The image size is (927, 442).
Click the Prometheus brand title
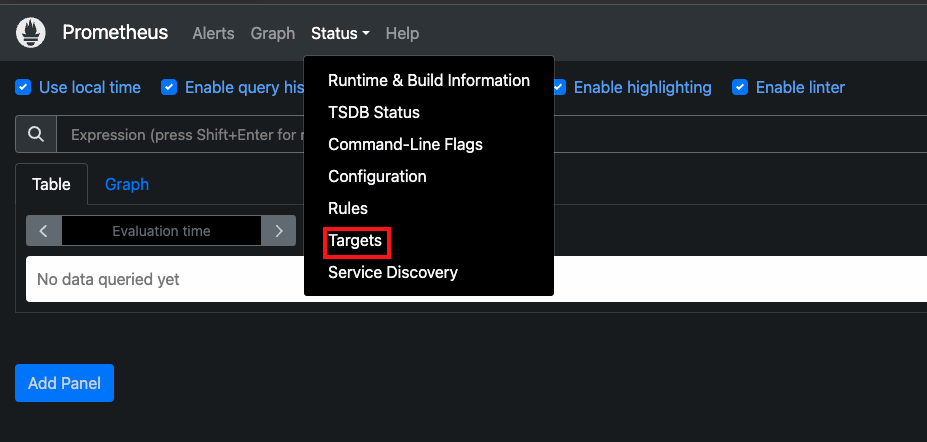click(115, 32)
